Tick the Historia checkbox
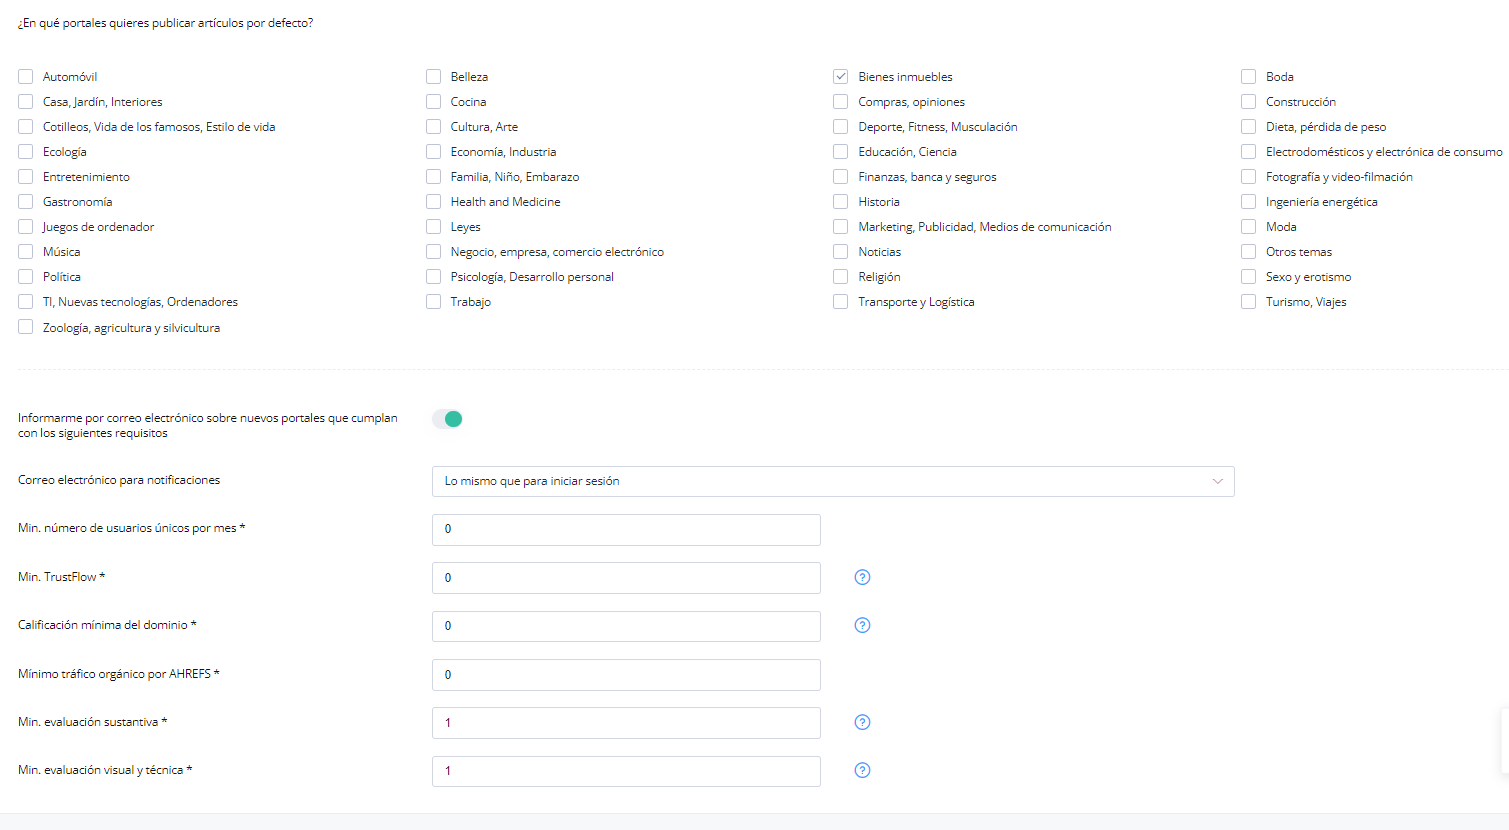 click(x=841, y=201)
